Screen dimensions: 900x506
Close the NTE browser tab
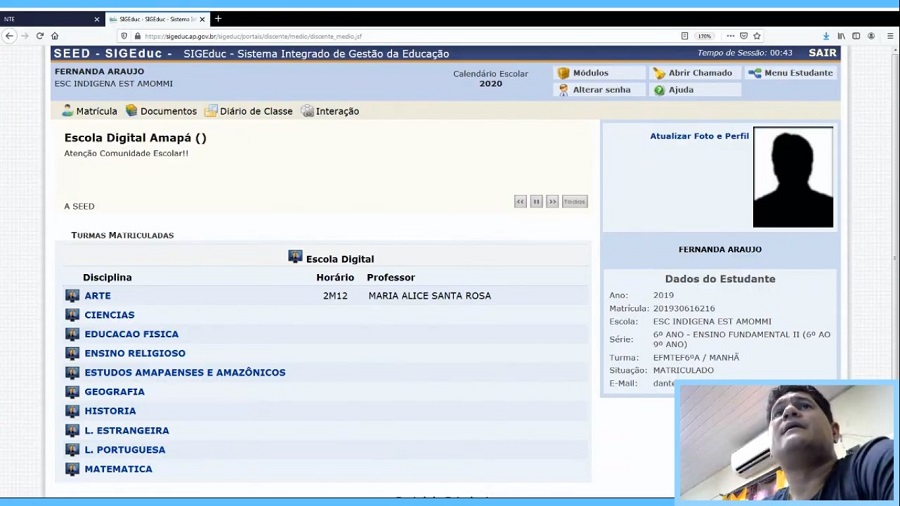[x=96, y=19]
